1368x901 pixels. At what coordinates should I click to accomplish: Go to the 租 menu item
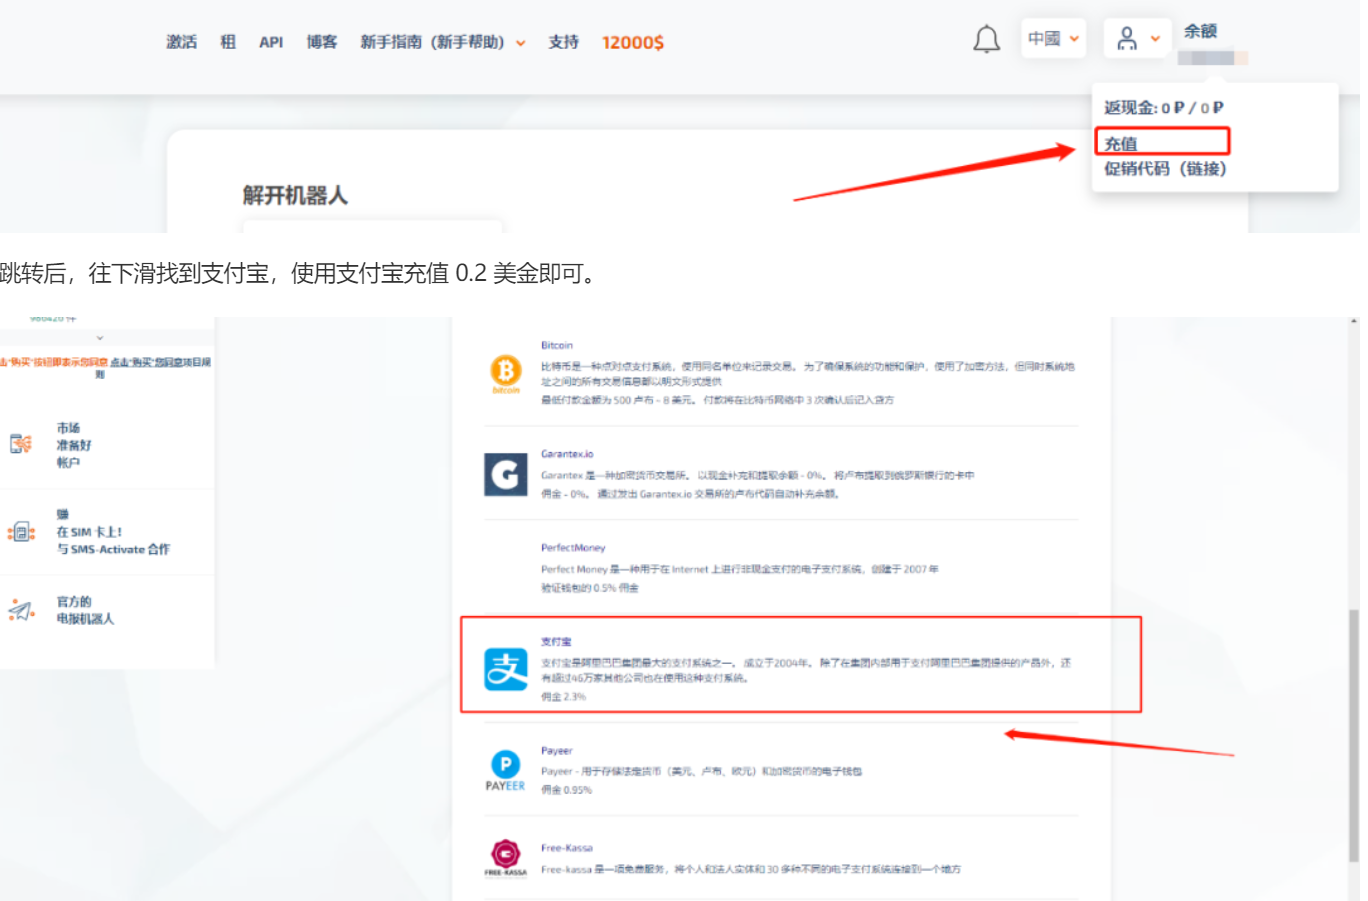pos(228,42)
